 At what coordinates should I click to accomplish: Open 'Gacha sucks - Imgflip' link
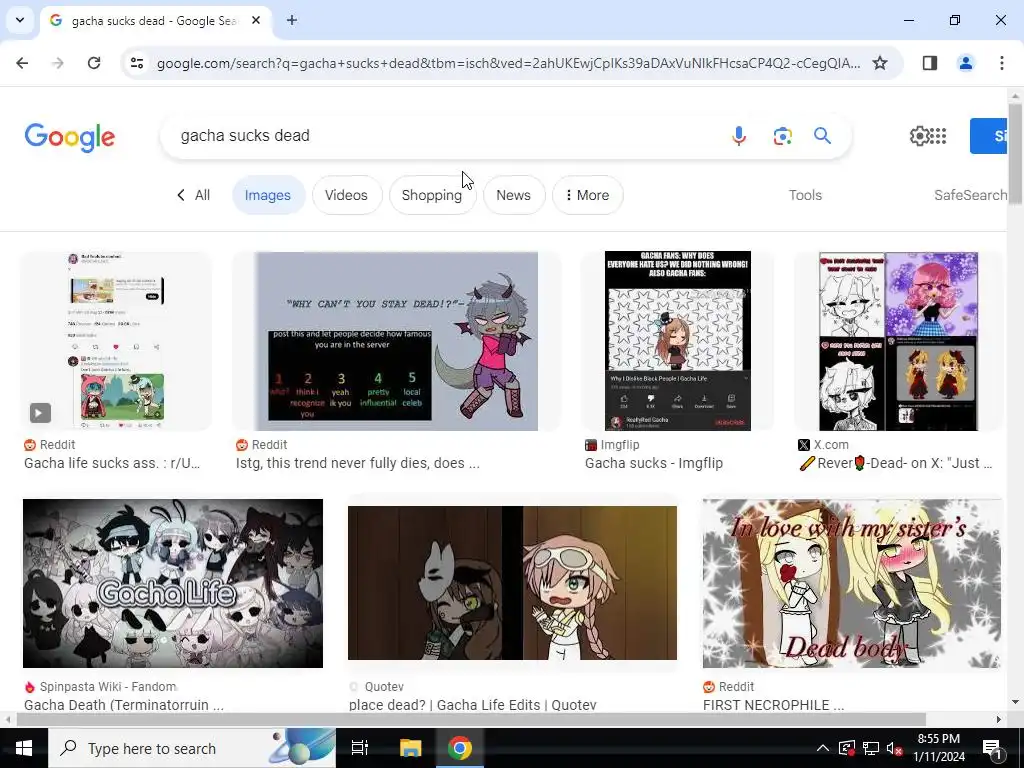(654, 463)
